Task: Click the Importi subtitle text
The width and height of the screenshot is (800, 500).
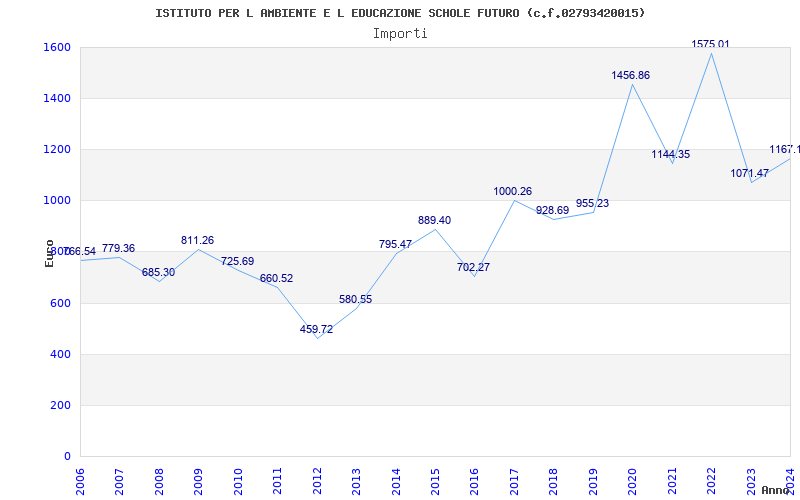Action: [400, 34]
